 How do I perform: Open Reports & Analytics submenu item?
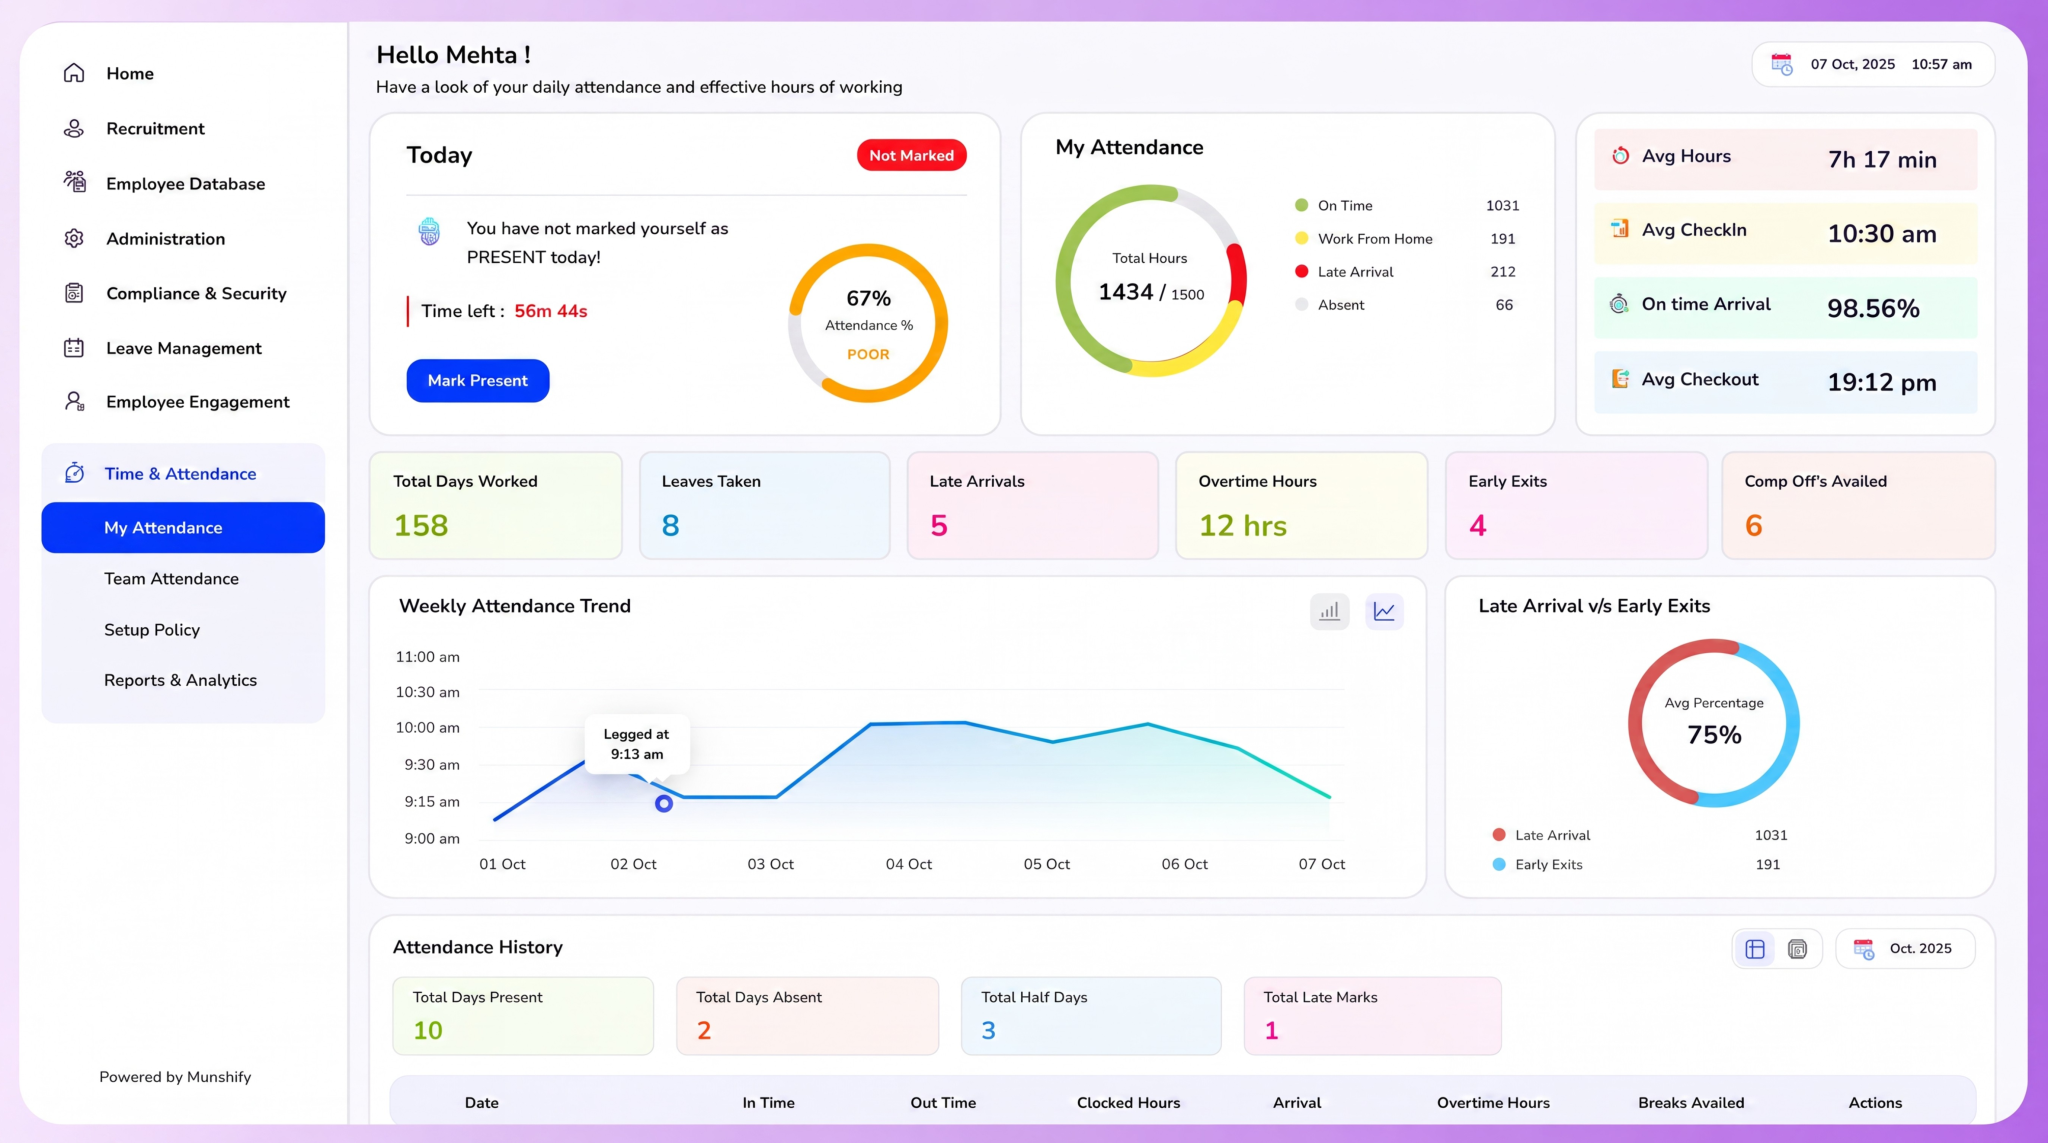coord(183,680)
